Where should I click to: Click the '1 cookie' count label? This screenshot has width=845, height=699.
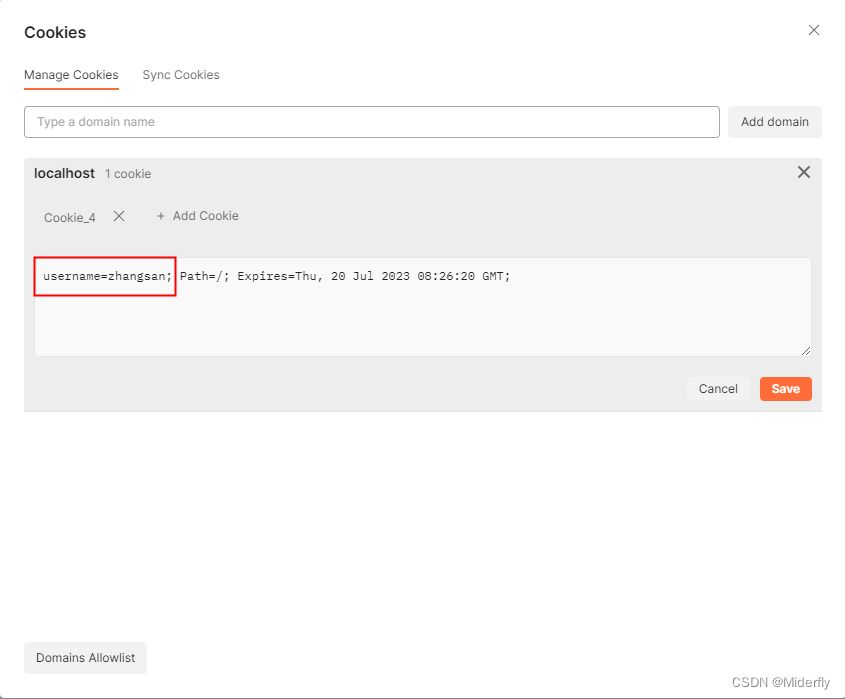128,174
